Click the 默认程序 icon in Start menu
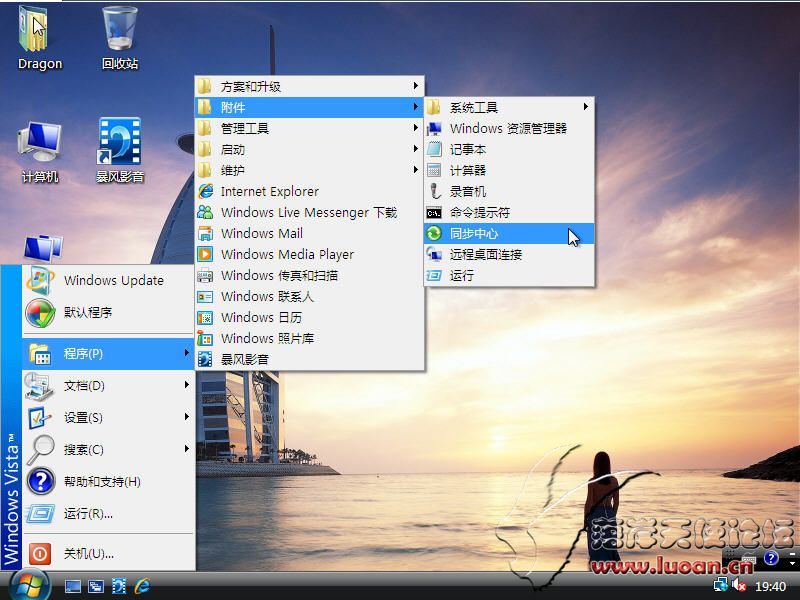 point(40,312)
